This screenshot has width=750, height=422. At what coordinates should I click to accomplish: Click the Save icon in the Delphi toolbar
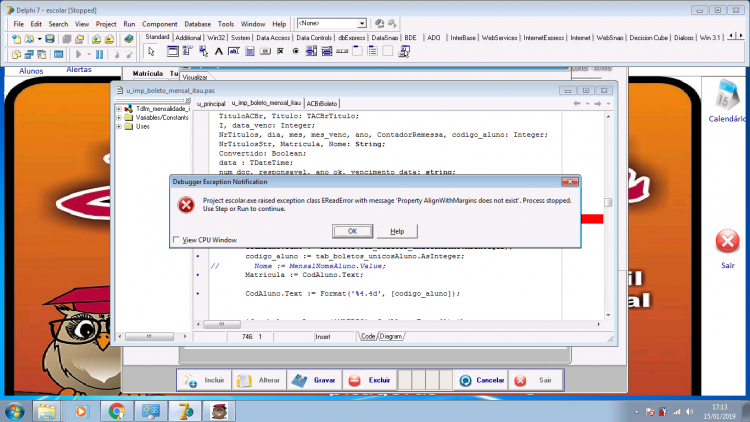[50, 39]
